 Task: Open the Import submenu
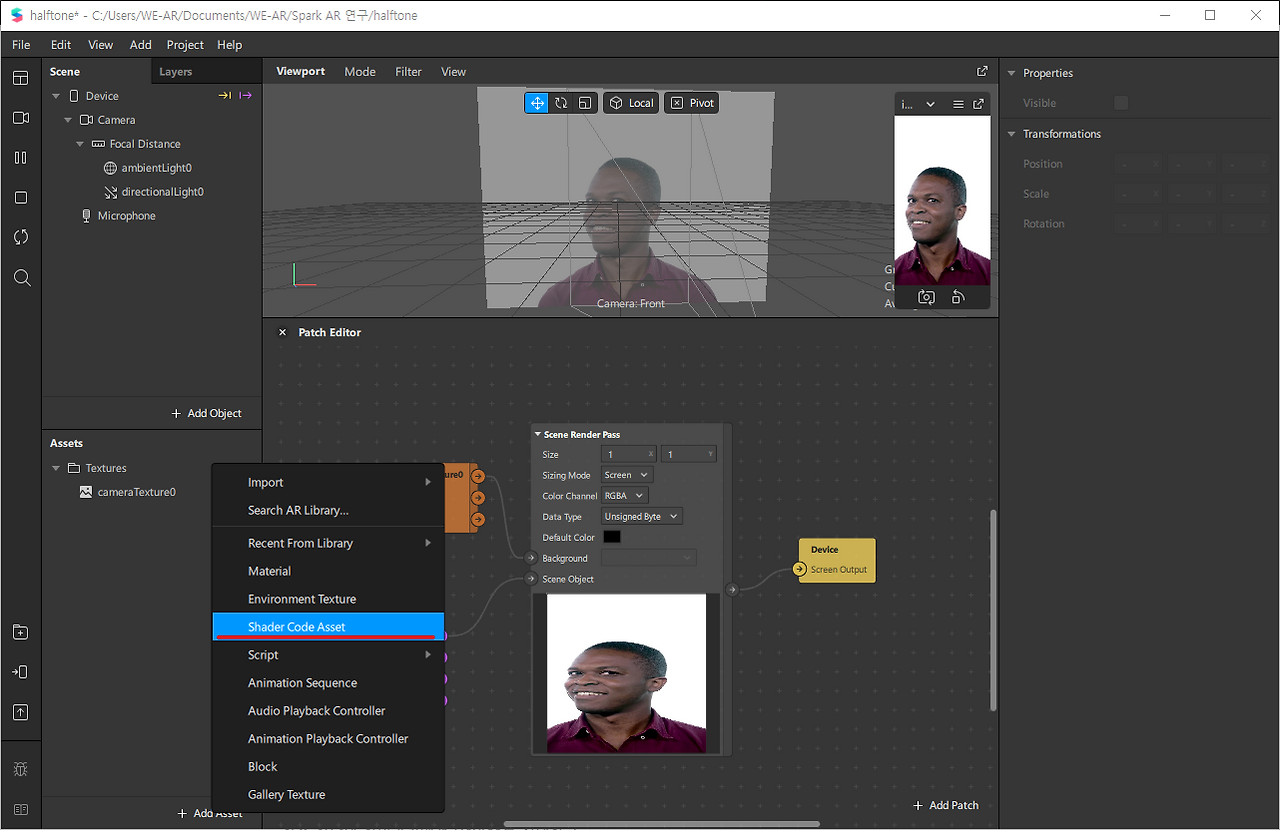[x=328, y=482]
